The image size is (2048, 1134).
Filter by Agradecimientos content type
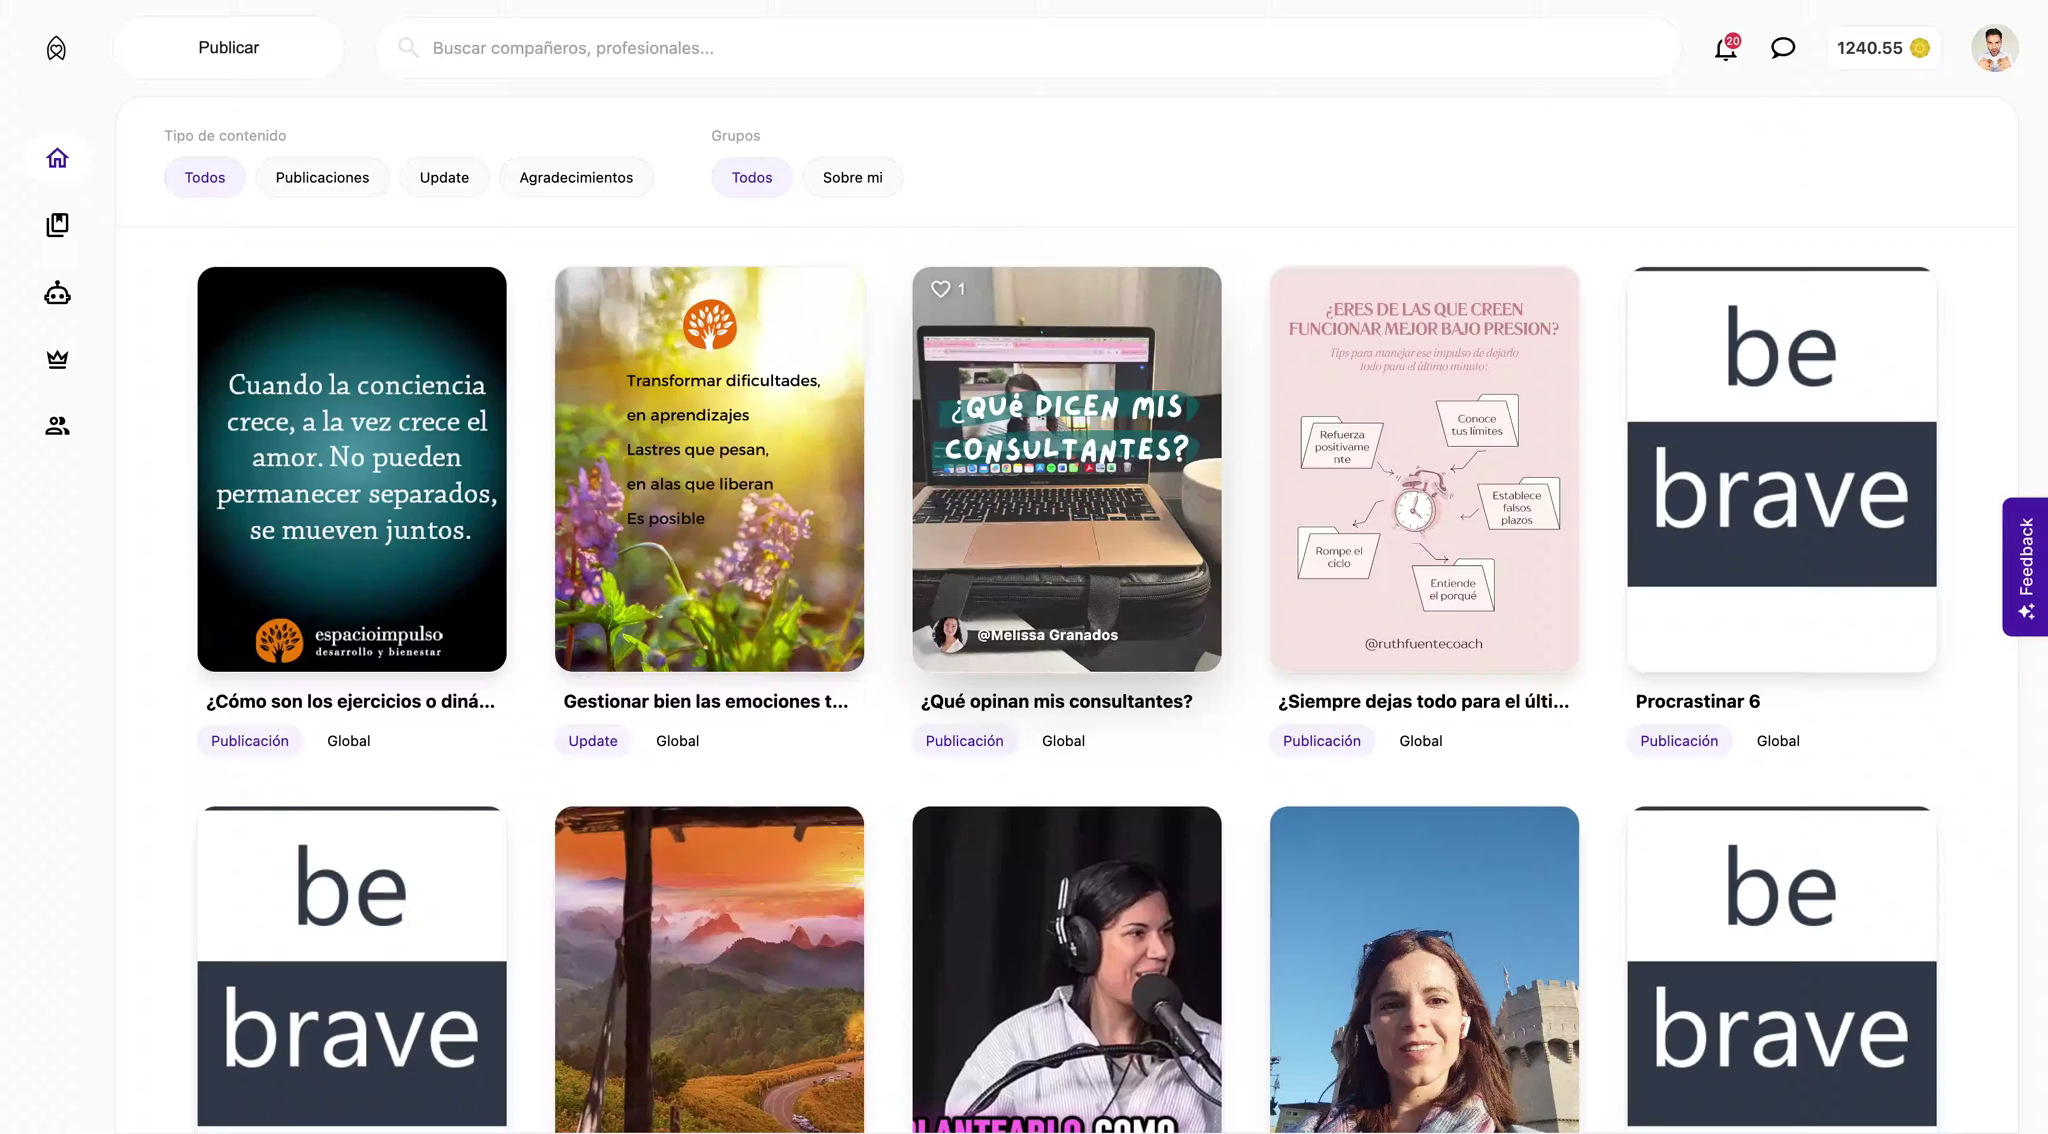(576, 177)
